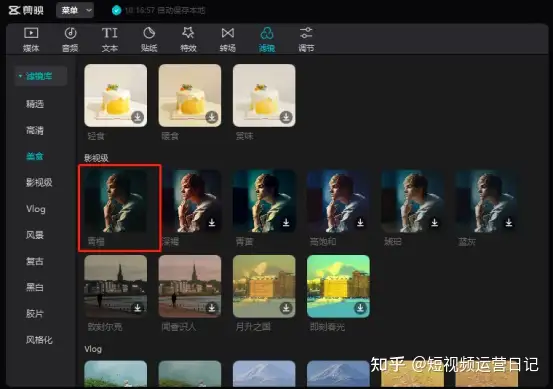The image size is (554, 389).
Task: Select the 青橙 filter thumbnail
Action: (x=116, y=201)
